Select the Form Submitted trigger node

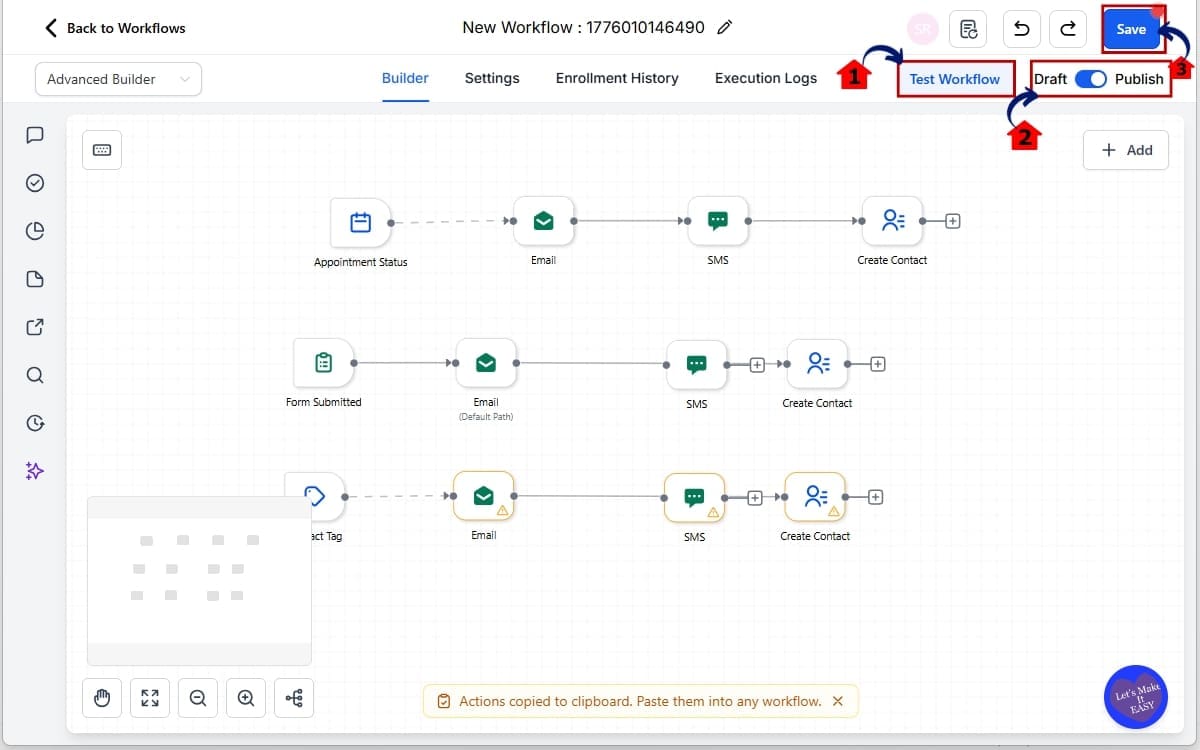pyautogui.click(x=324, y=362)
